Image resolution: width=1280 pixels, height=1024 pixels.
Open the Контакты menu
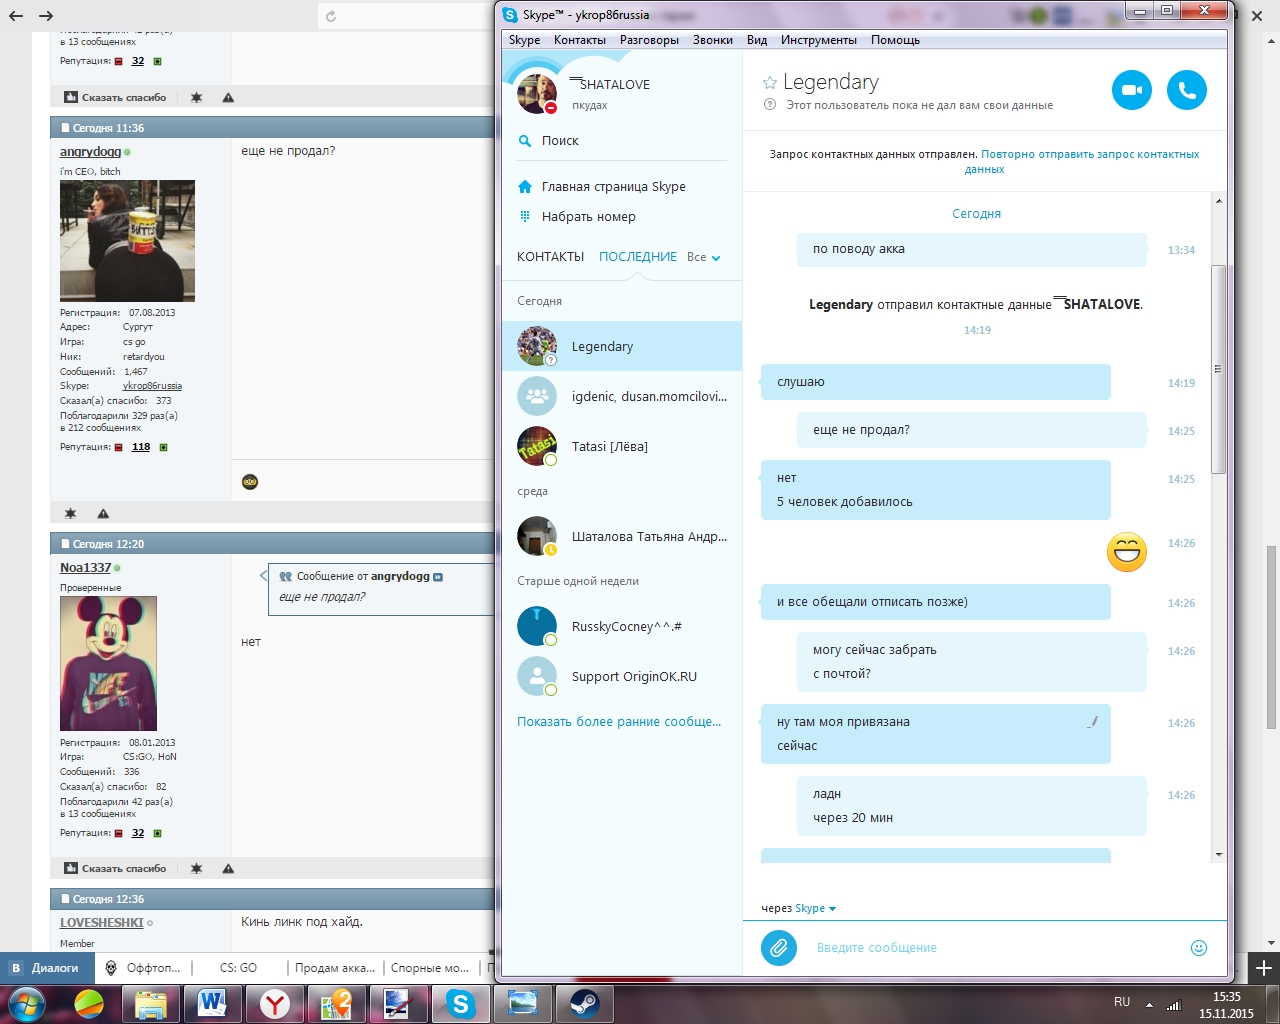point(580,40)
